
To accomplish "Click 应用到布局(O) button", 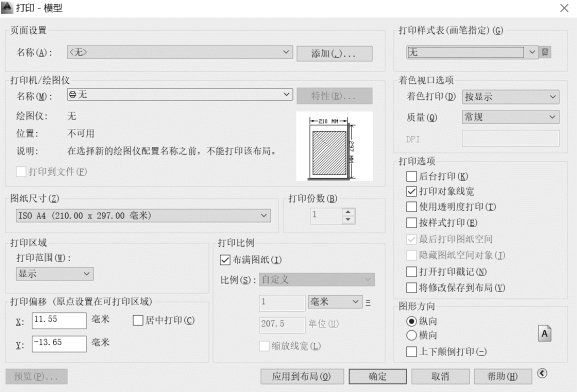I will click(x=302, y=377).
